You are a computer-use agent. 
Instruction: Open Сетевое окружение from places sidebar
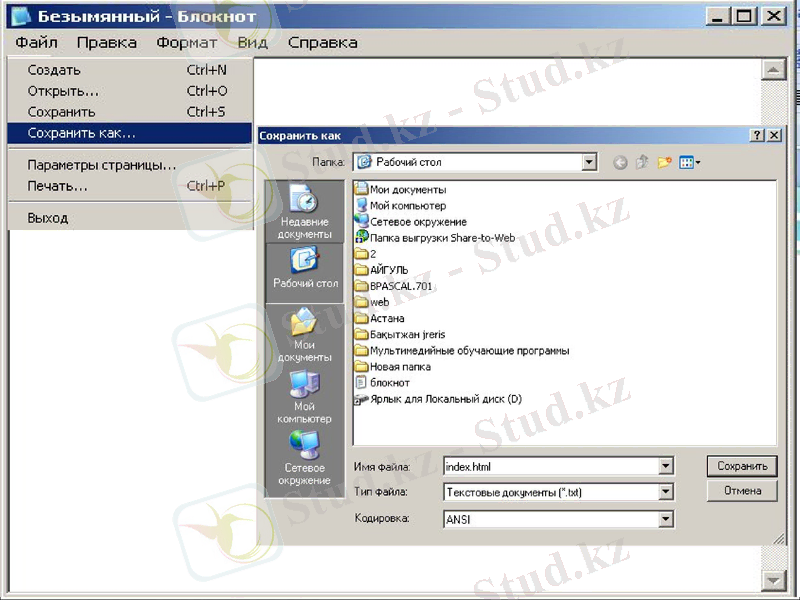pos(304,458)
